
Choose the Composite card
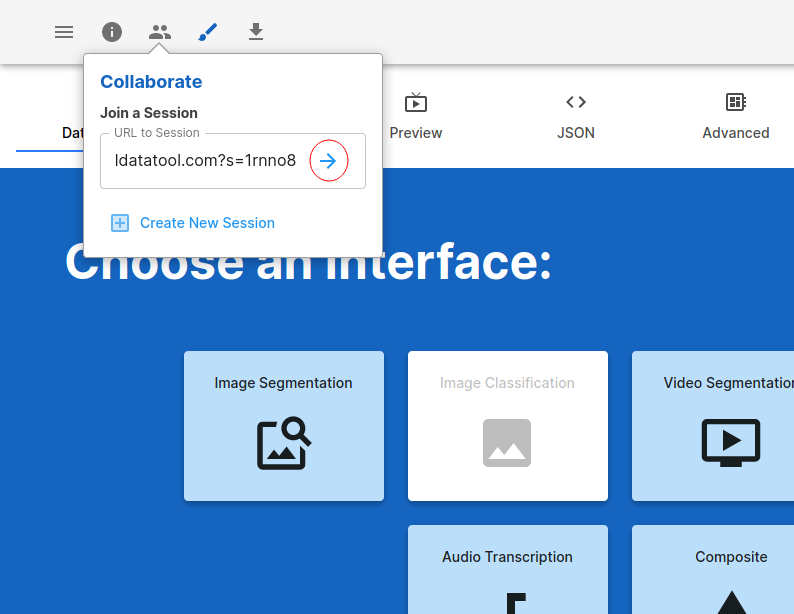click(x=713, y=569)
